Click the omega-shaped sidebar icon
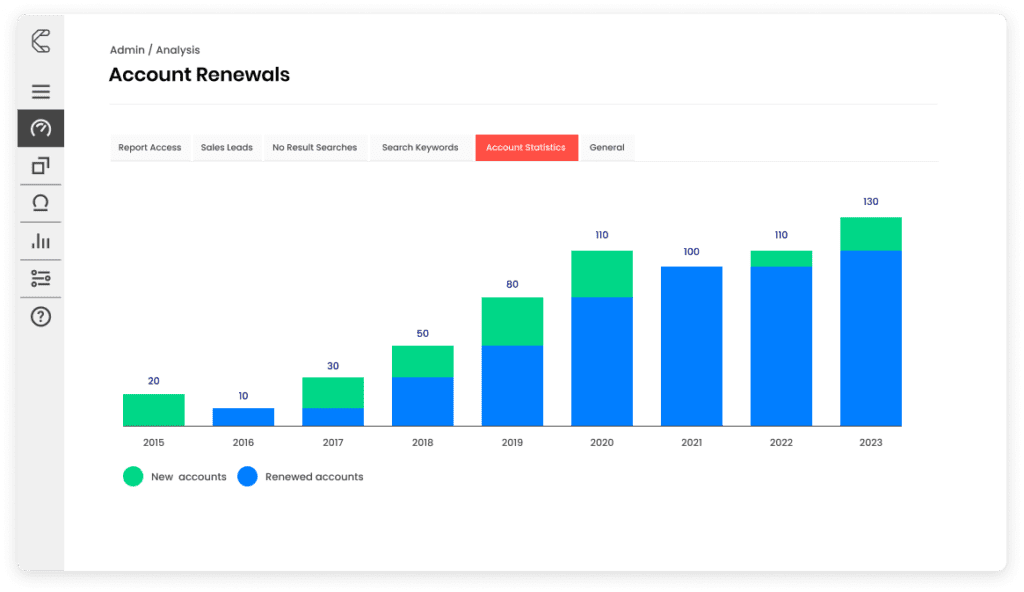The width and height of the screenshot is (1024, 592). click(x=41, y=203)
